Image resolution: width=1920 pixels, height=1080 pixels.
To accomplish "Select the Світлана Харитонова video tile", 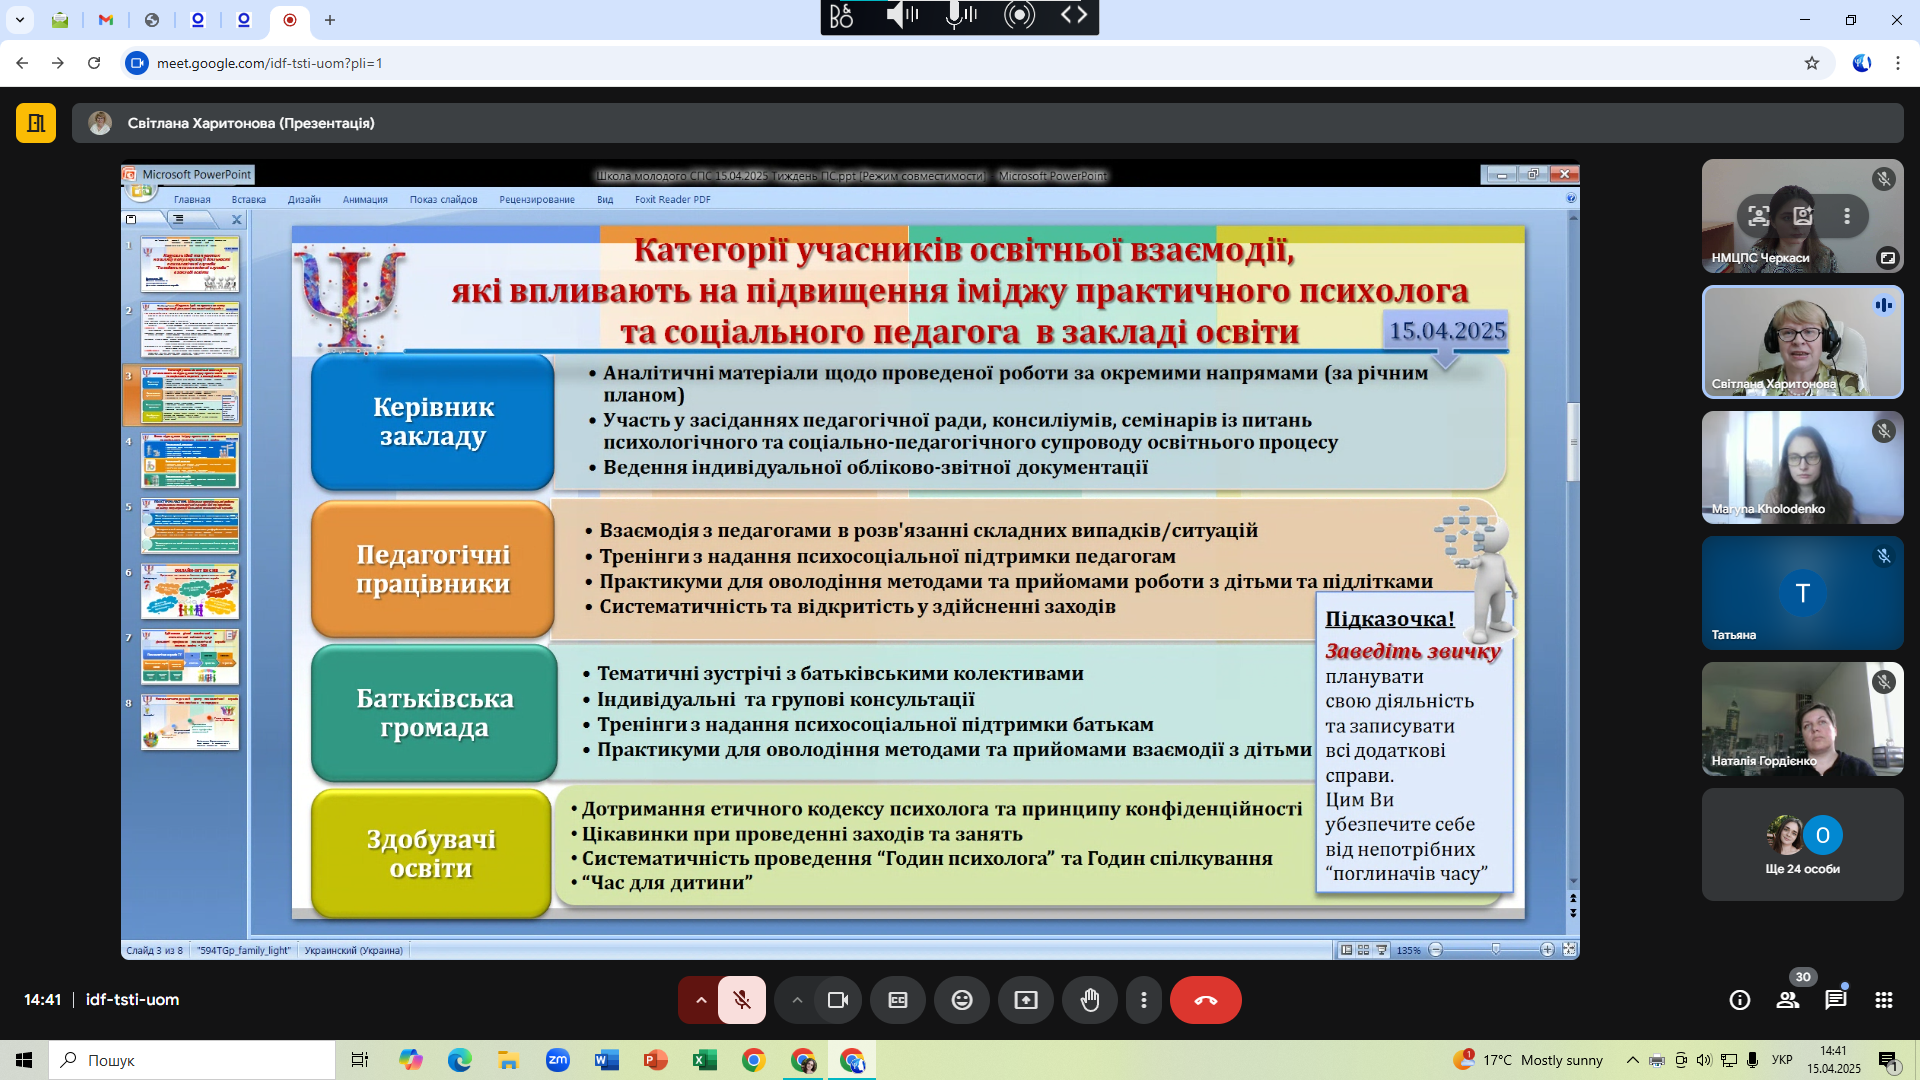I will (x=1803, y=342).
